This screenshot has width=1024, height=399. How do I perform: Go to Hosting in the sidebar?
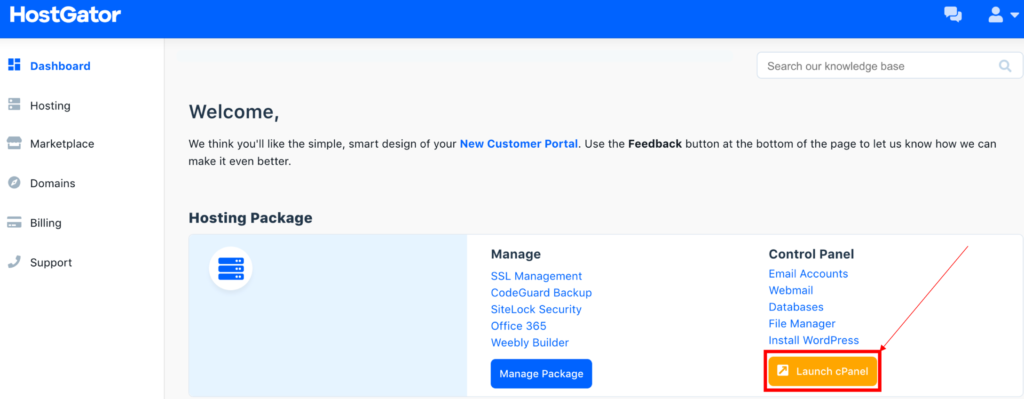pos(50,105)
